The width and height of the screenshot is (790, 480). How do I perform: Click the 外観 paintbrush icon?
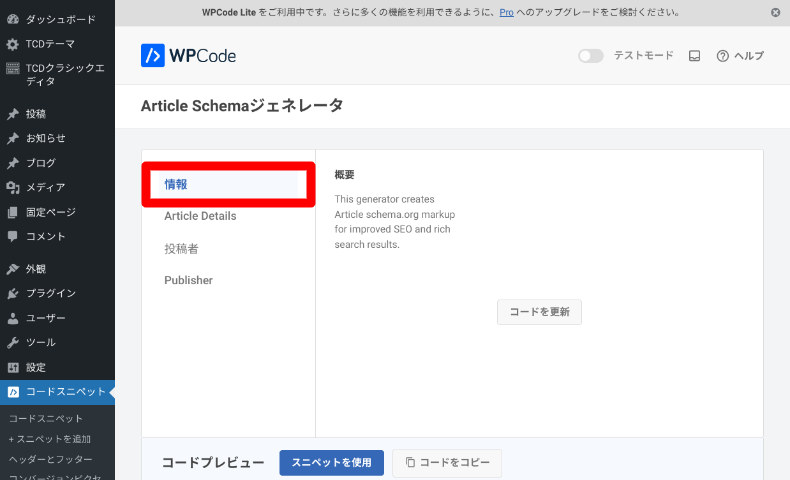tap(13, 269)
